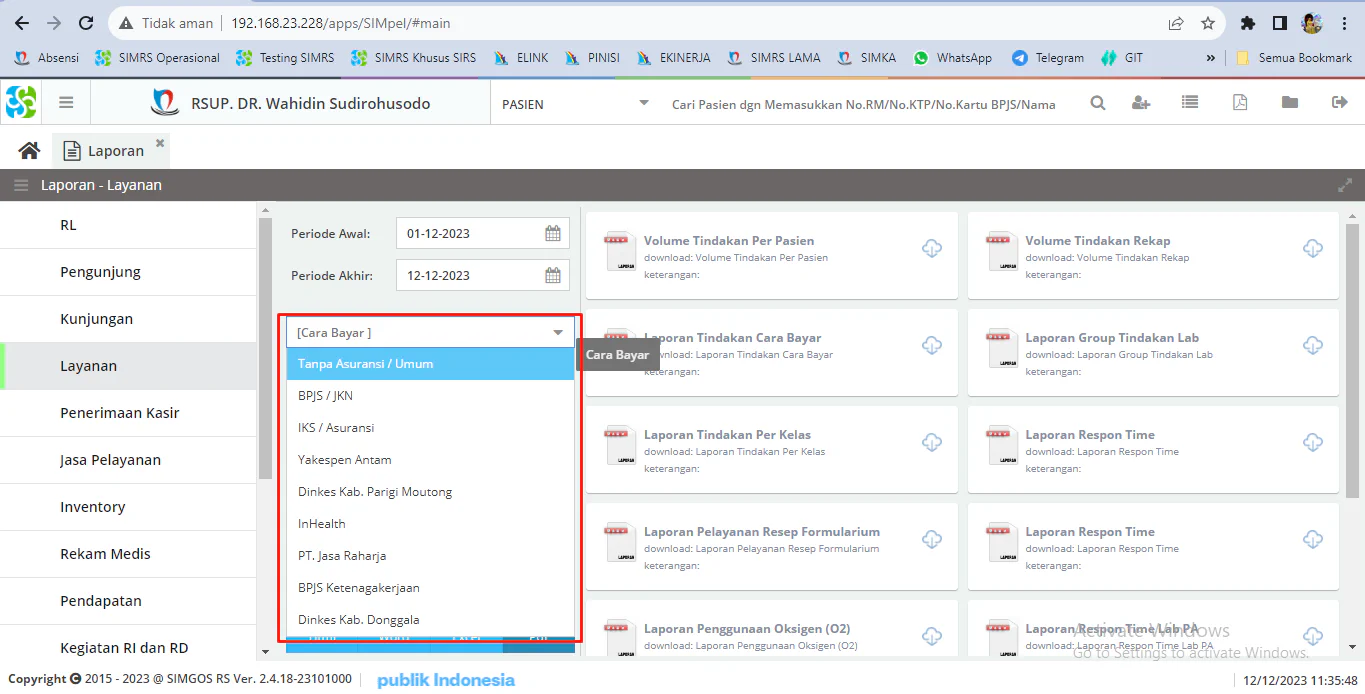Open the browser extensions puzzle icon
Screen dimensions: 1365x694
(x=1247, y=23)
